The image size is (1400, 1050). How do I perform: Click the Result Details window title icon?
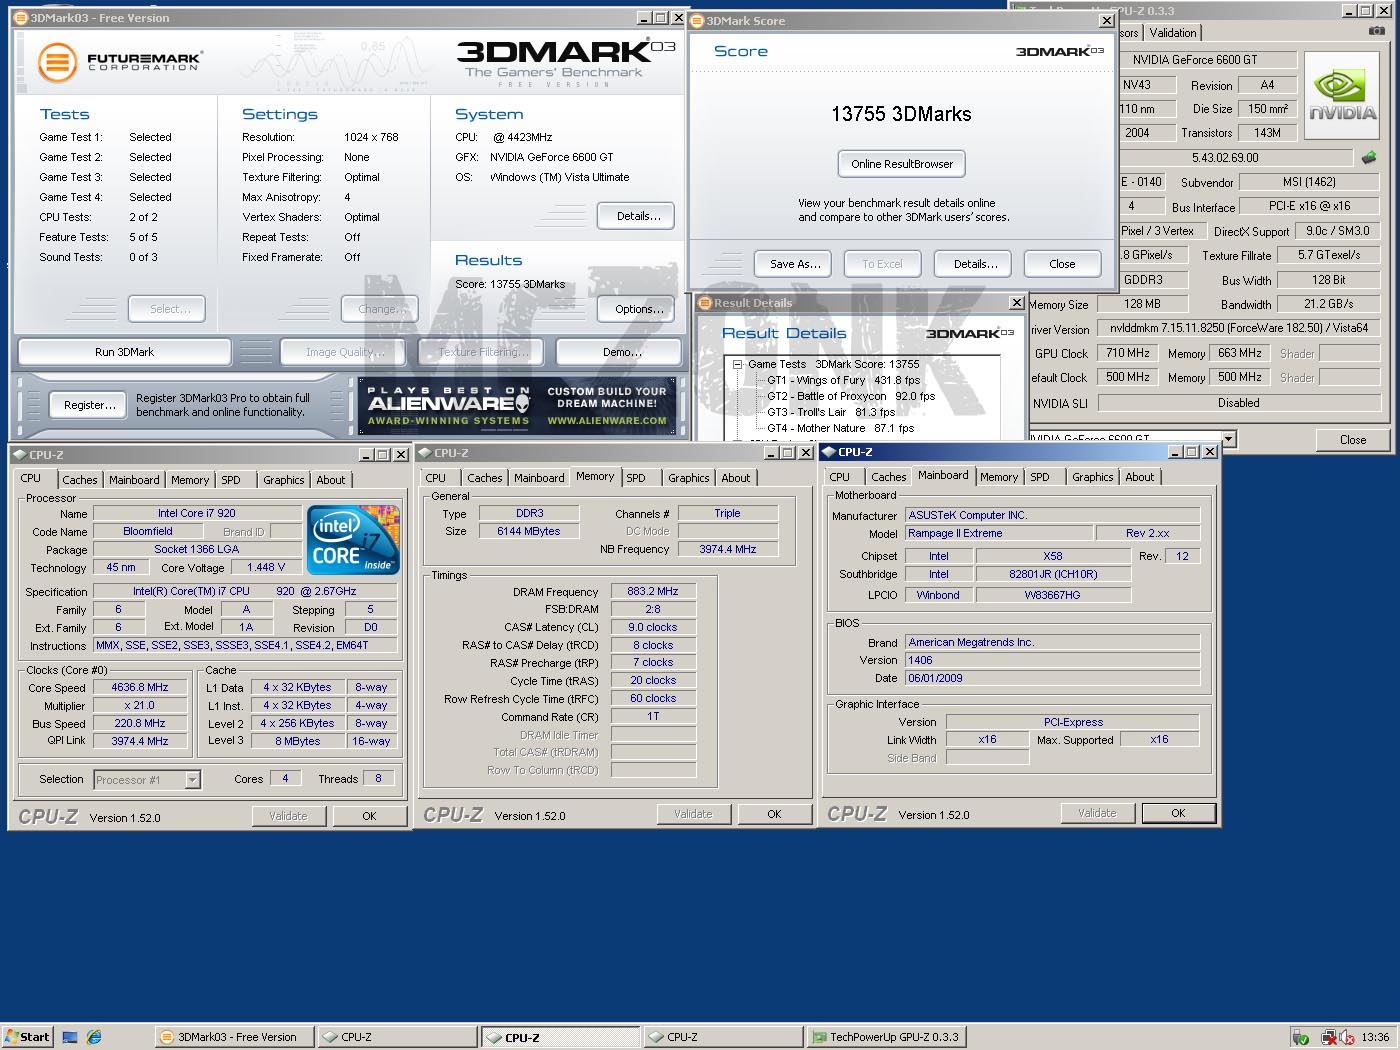(705, 303)
